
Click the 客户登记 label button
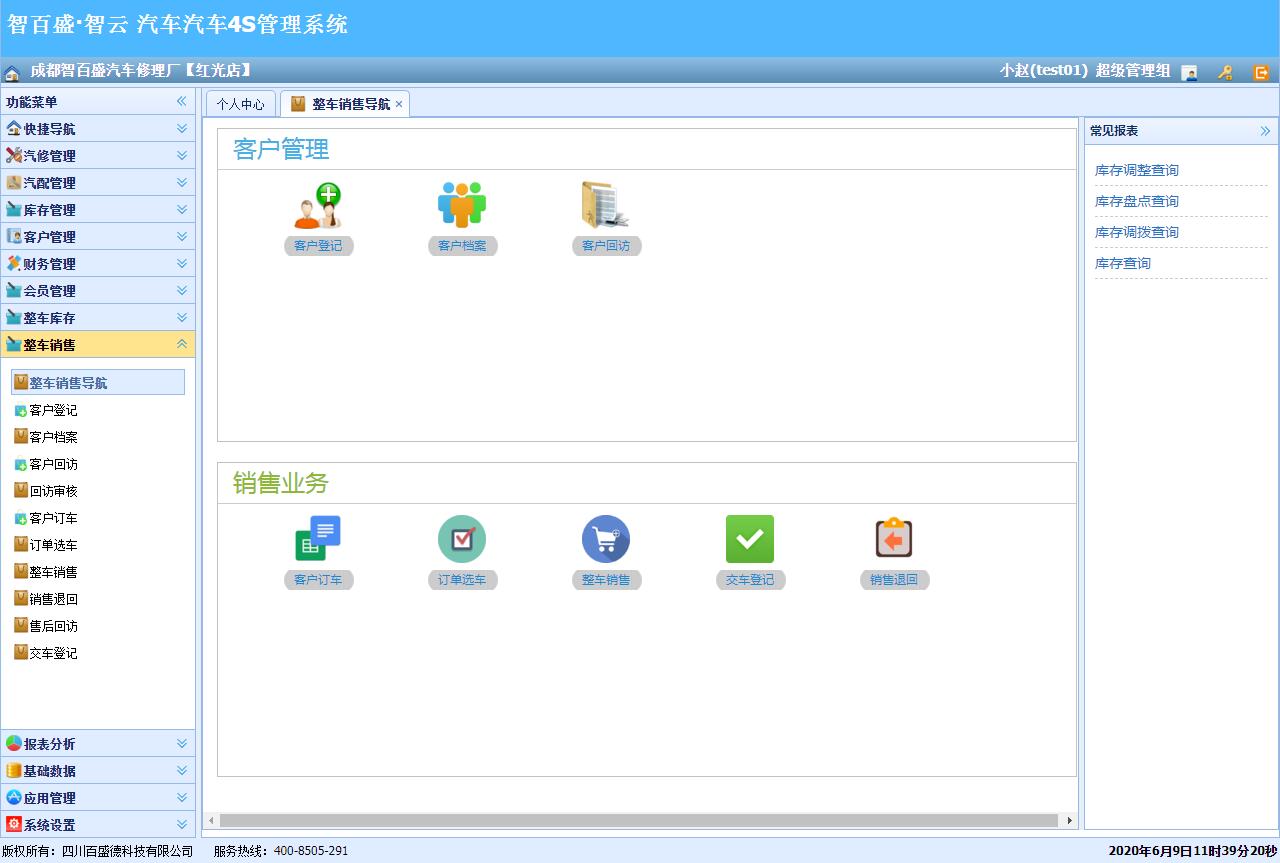point(318,246)
